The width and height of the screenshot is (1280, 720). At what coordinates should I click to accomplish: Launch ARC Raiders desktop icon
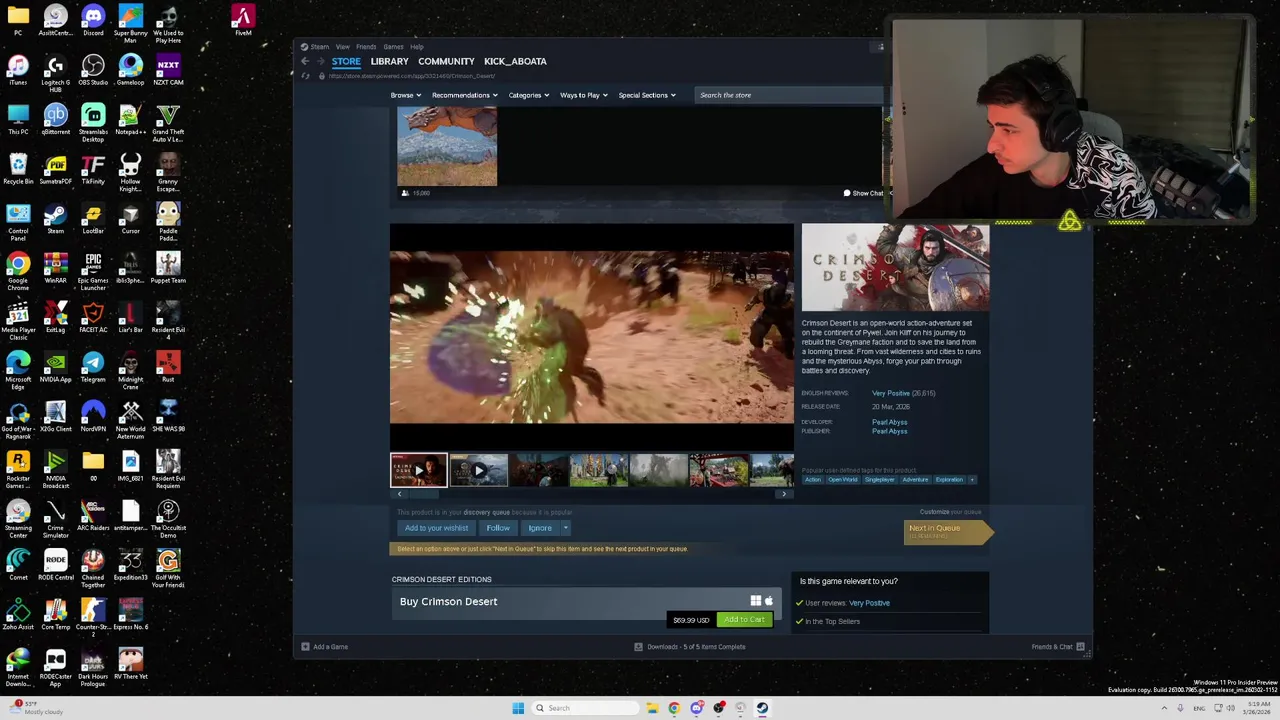[93, 517]
